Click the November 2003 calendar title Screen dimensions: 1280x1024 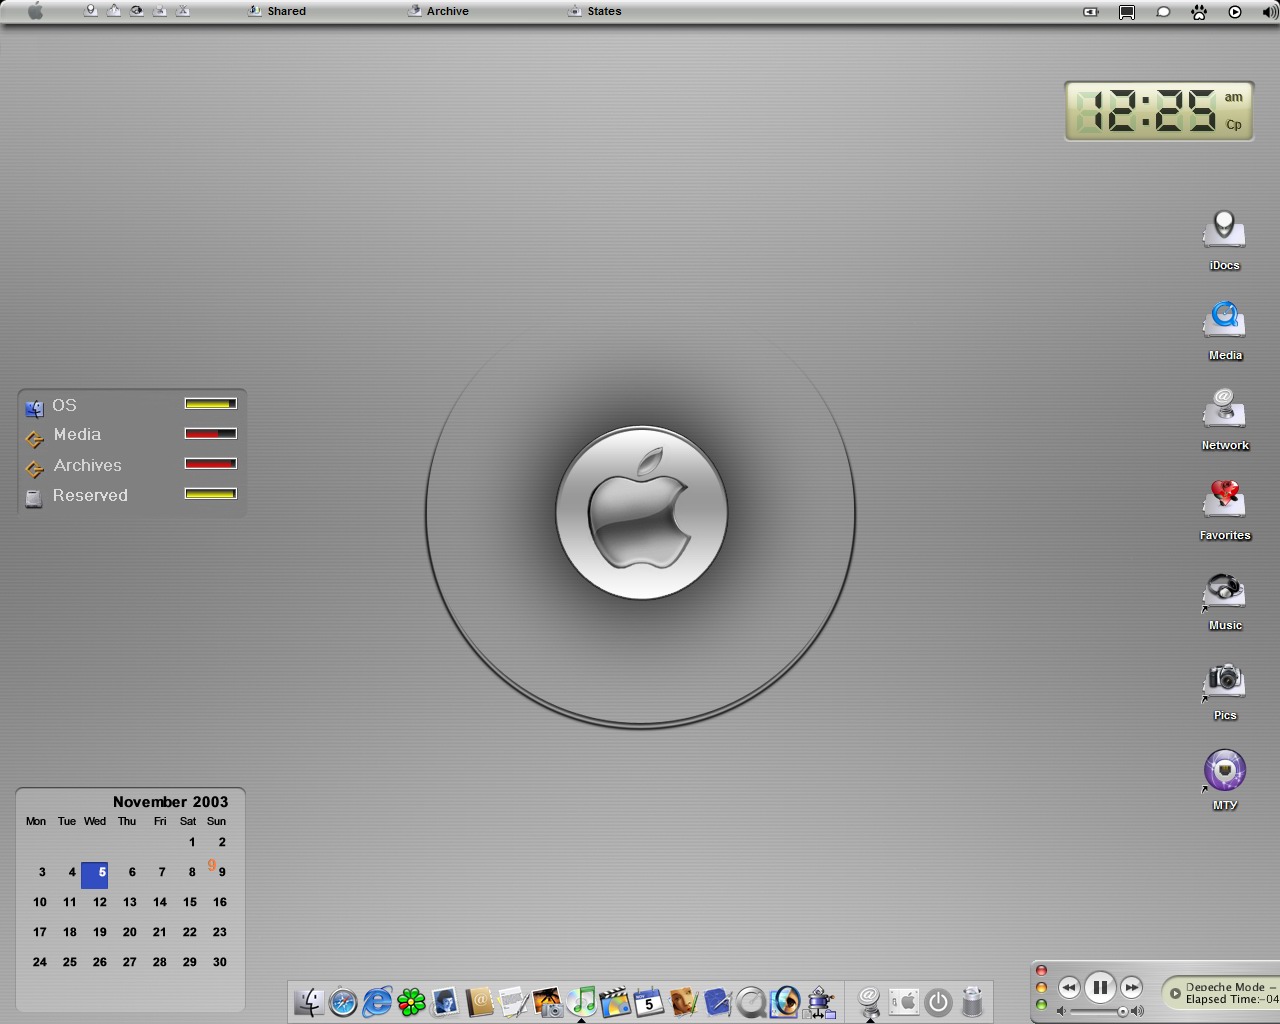coord(170,802)
